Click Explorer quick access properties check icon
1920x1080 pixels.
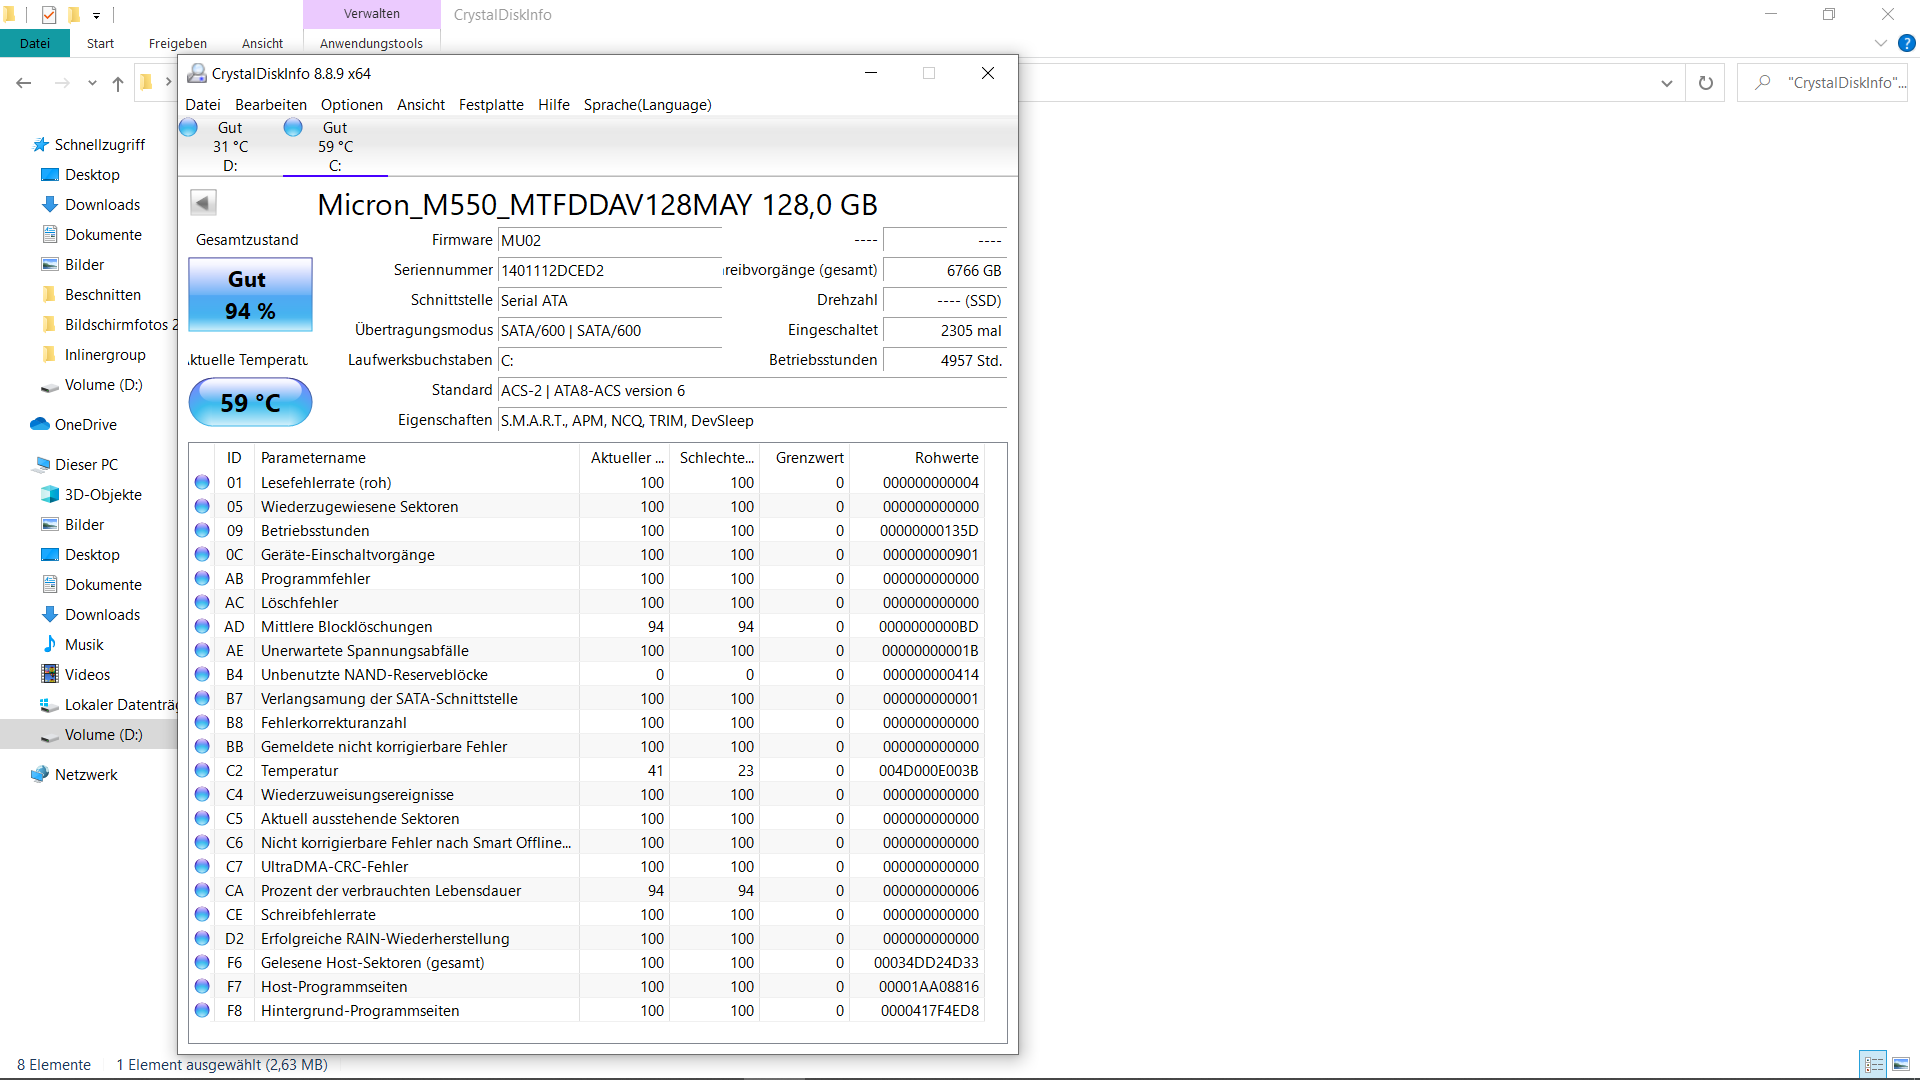point(49,14)
